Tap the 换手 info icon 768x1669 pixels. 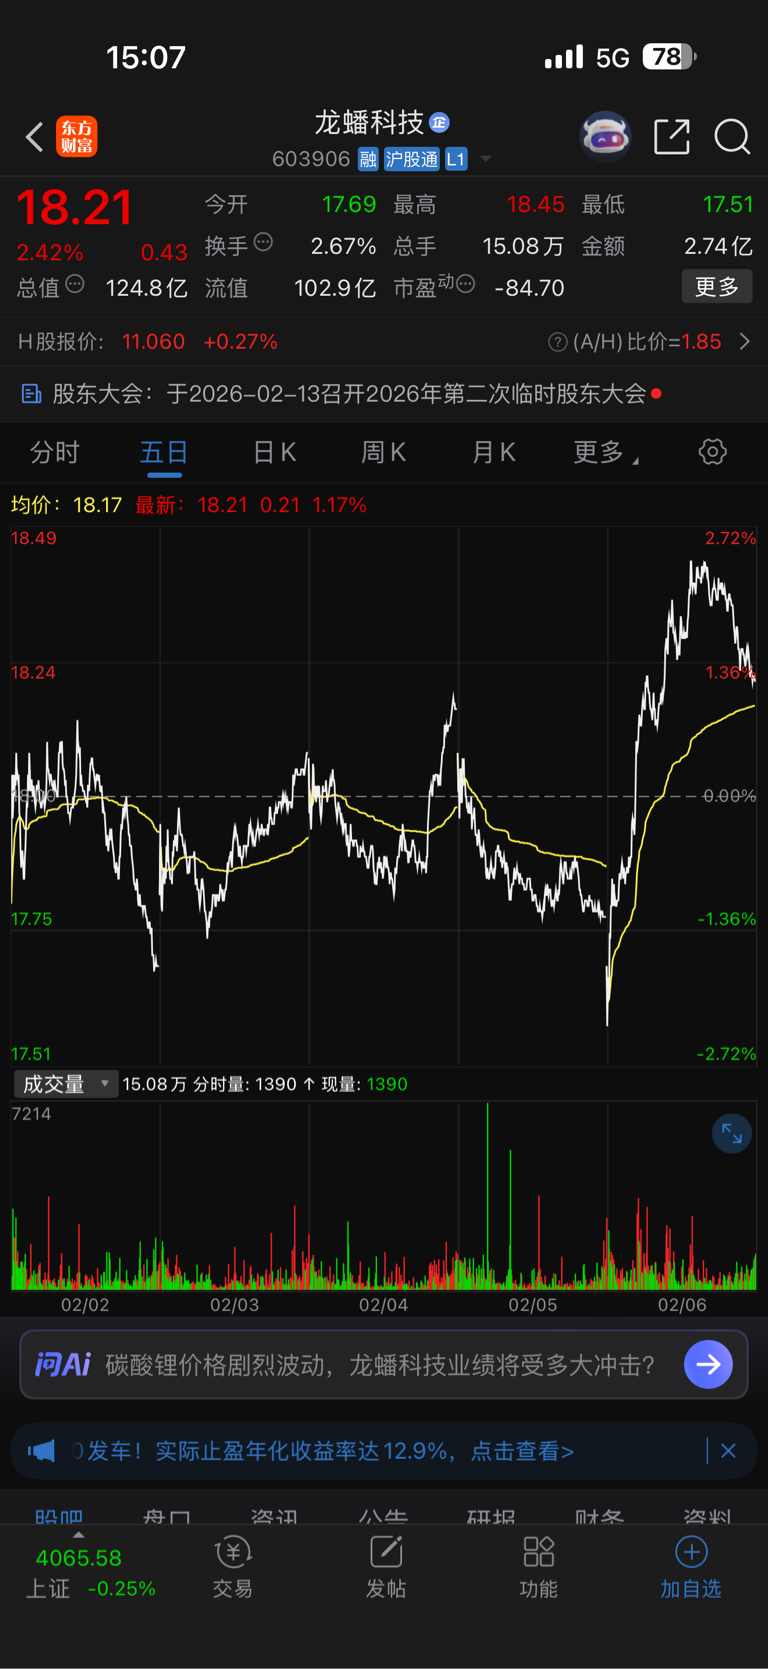(264, 242)
